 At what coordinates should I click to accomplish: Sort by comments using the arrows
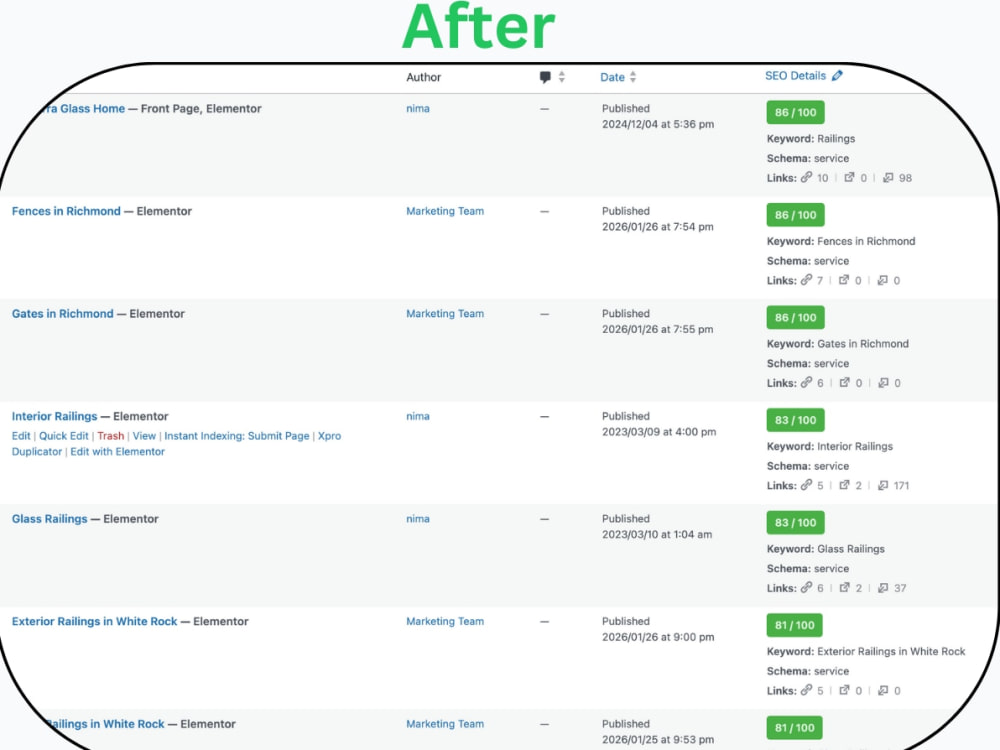[x=562, y=77]
